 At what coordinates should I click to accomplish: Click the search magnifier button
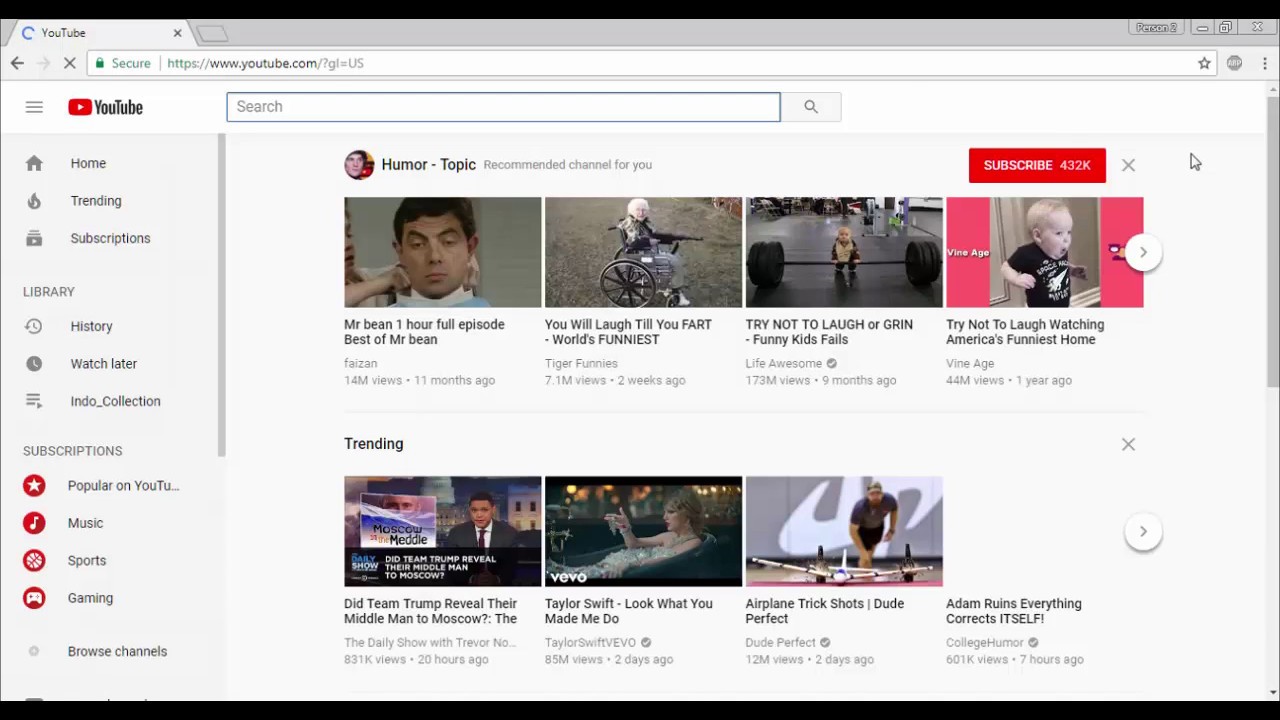(811, 107)
